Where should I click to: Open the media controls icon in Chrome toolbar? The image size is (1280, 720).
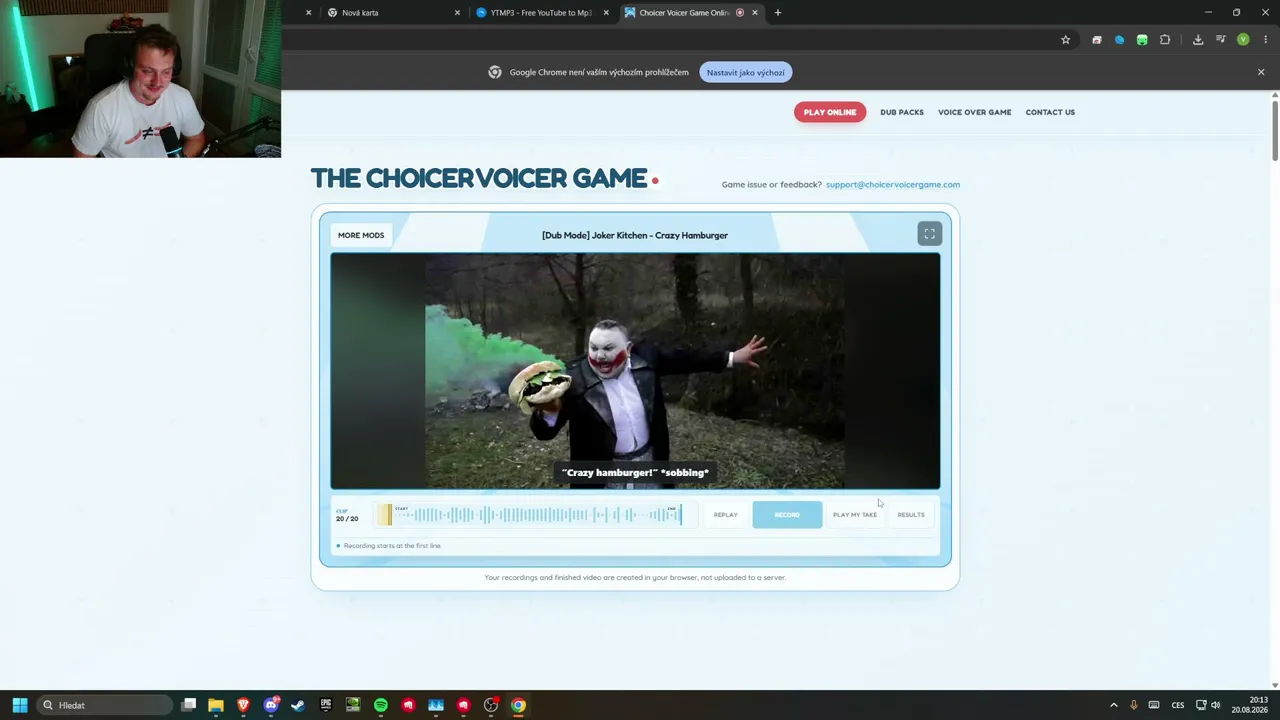1221,40
